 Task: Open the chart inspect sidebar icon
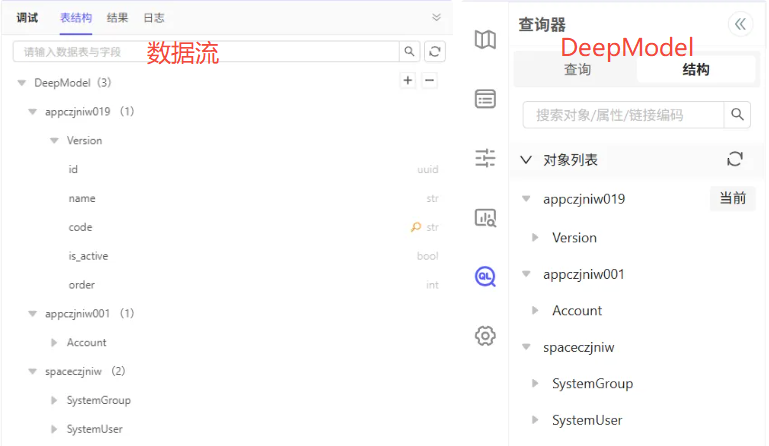point(485,217)
